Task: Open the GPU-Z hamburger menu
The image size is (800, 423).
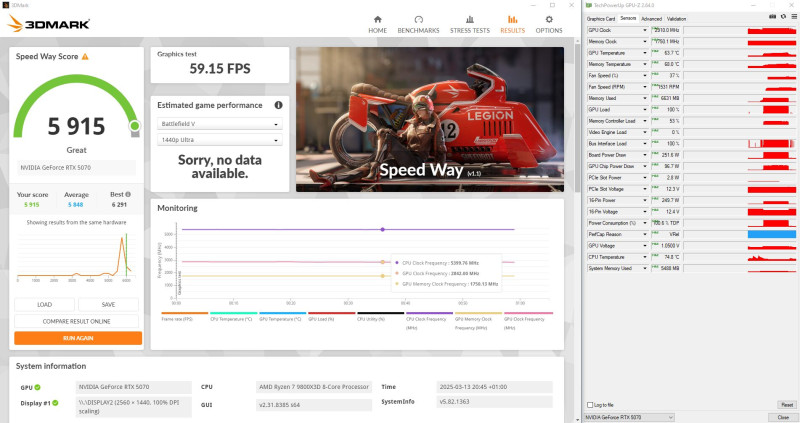Action: pyautogui.click(x=794, y=17)
